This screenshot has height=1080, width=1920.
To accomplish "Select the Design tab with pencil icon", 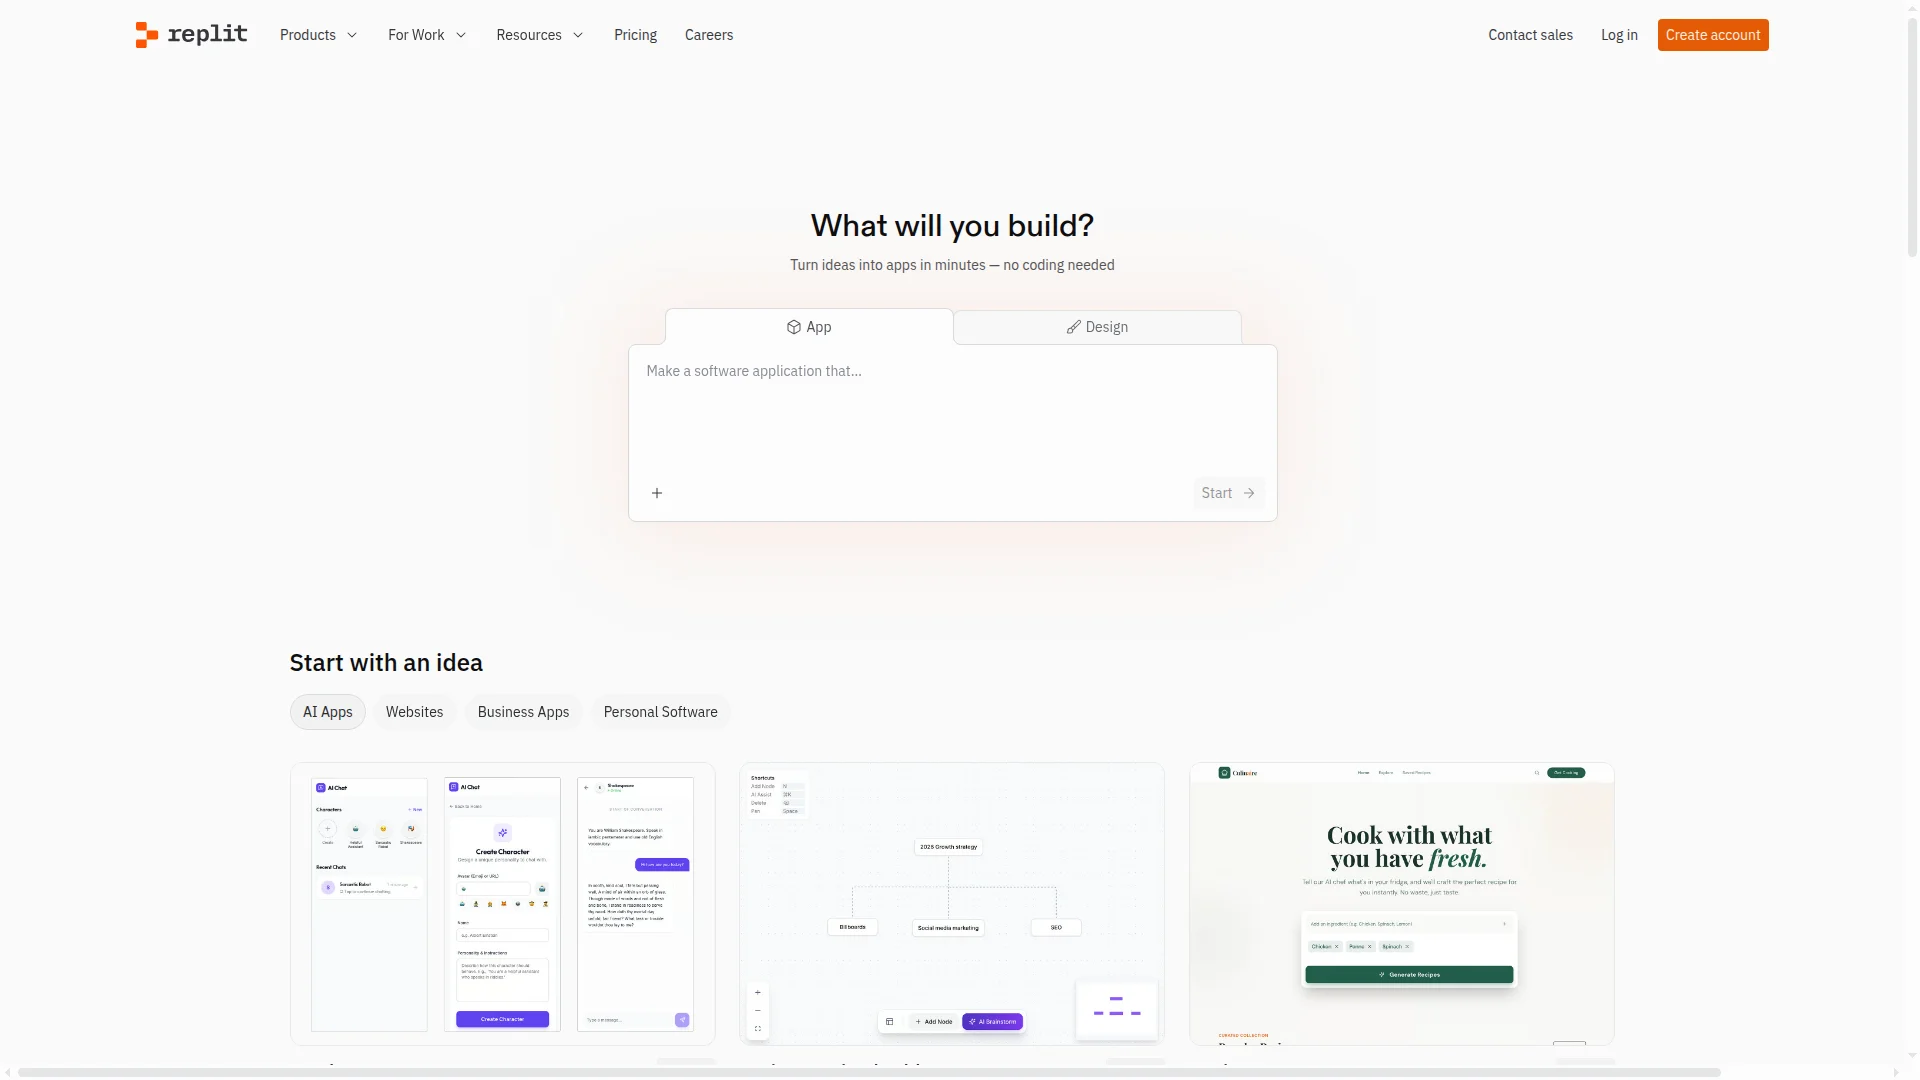I will pyautogui.click(x=1096, y=327).
